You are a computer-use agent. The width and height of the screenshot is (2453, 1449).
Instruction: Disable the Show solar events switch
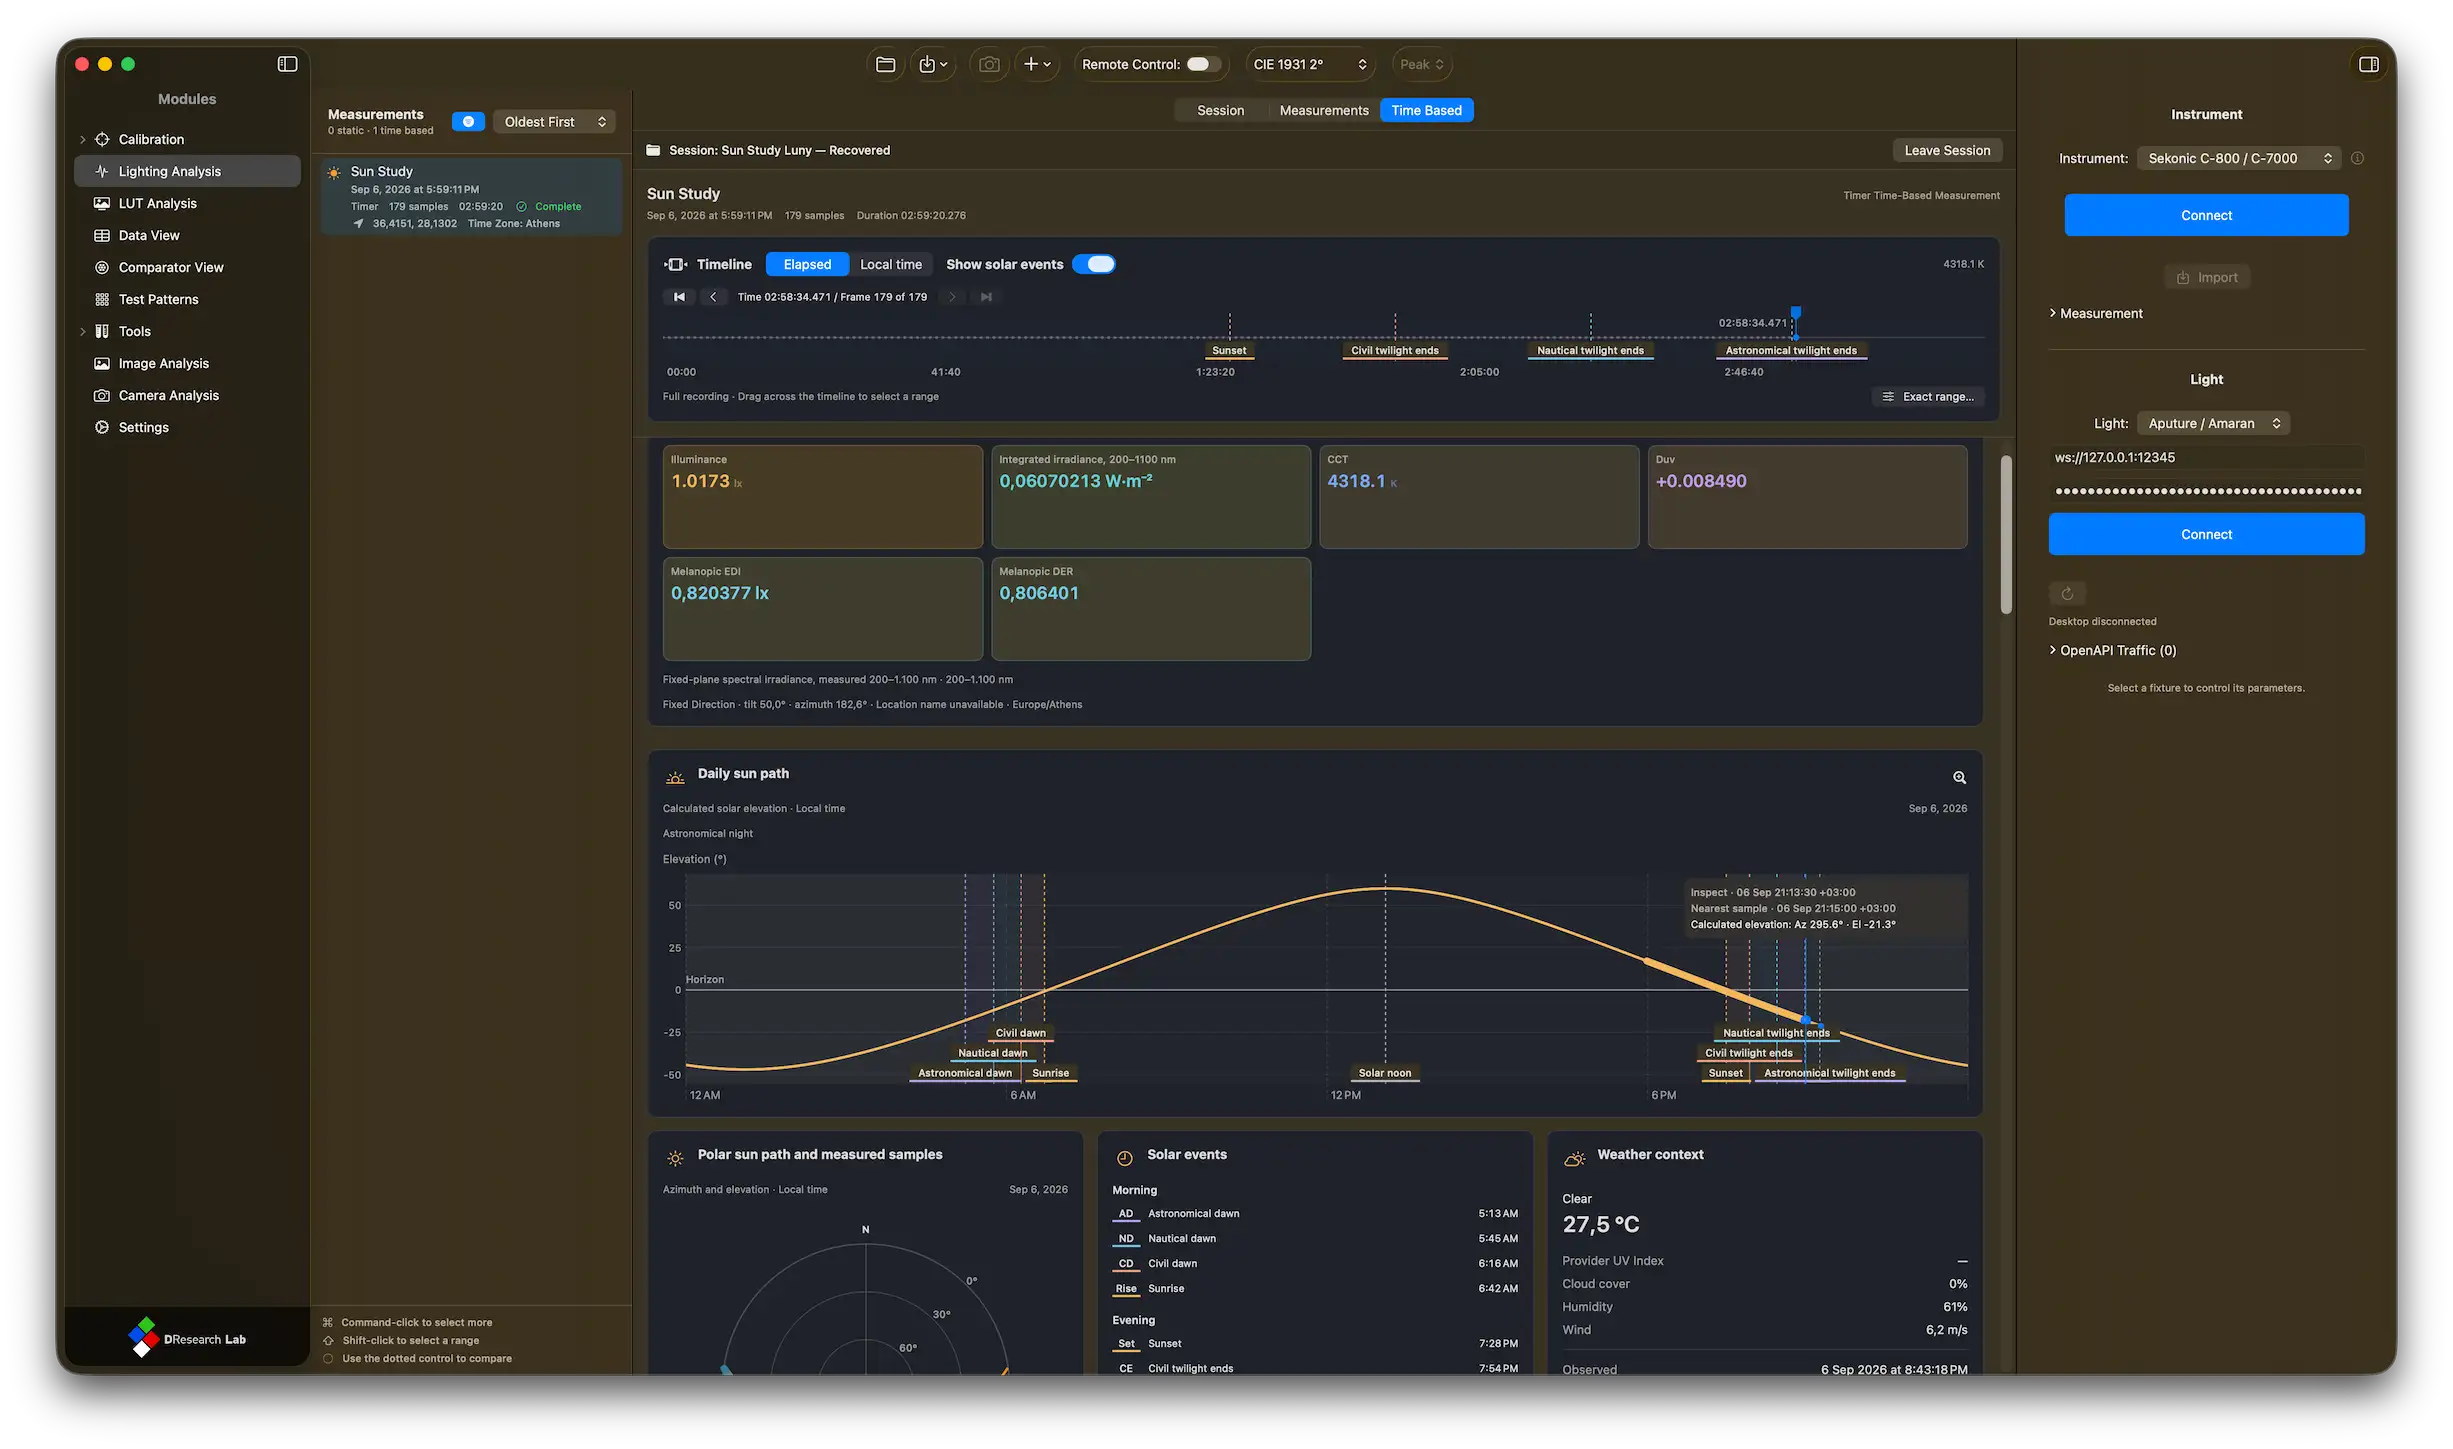1094,264
